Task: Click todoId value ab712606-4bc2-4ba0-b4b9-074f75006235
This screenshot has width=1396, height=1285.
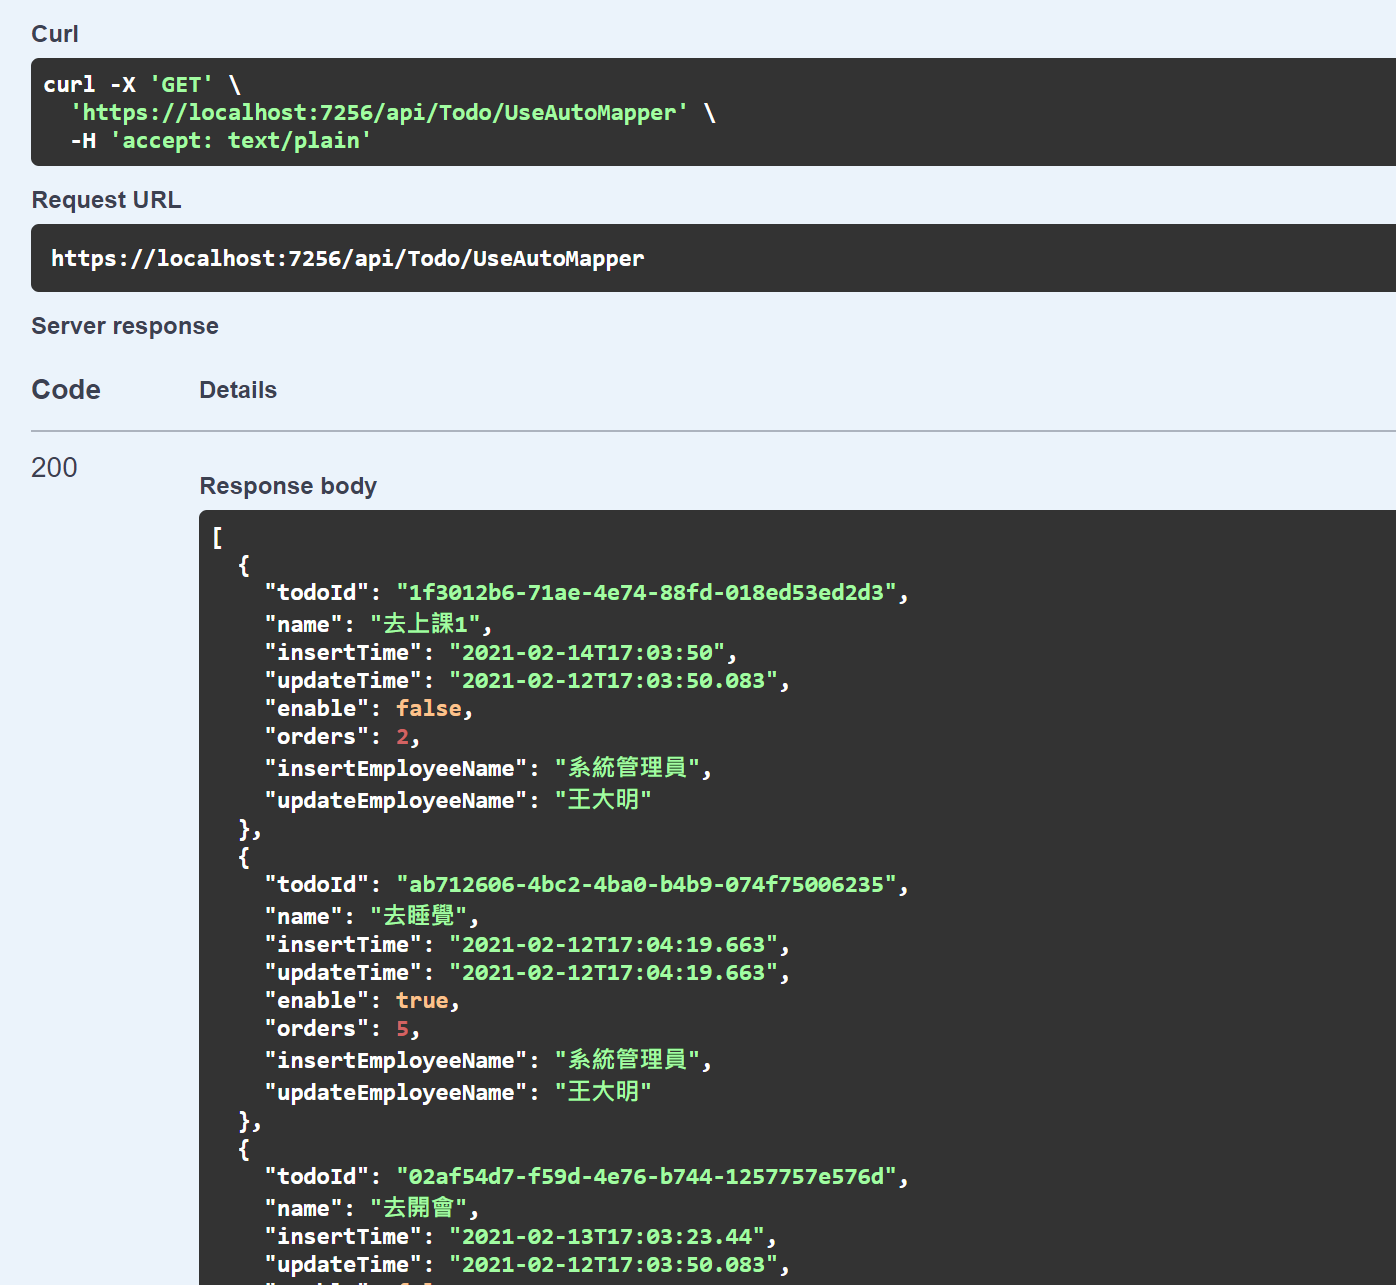Action: point(646,885)
